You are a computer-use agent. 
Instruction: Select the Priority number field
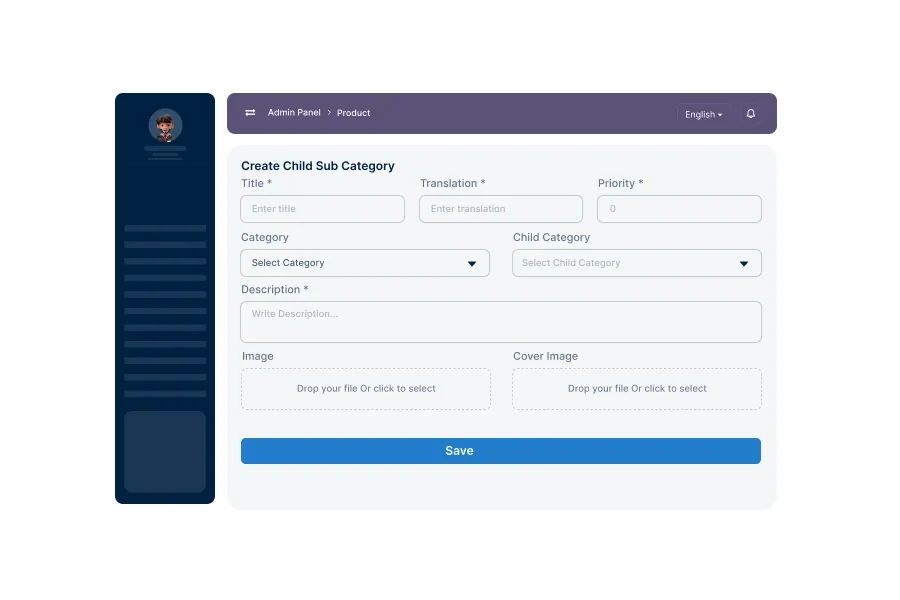click(x=679, y=209)
